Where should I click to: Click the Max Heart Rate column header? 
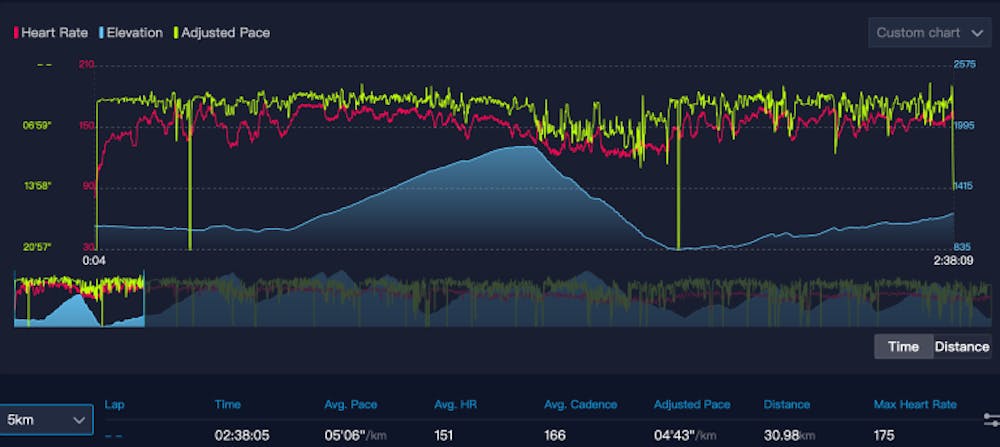tap(914, 405)
